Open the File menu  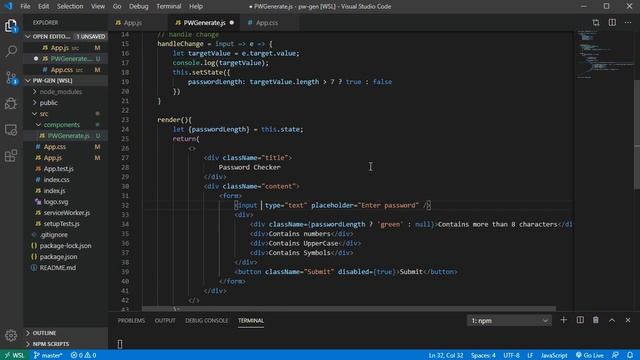25,6
